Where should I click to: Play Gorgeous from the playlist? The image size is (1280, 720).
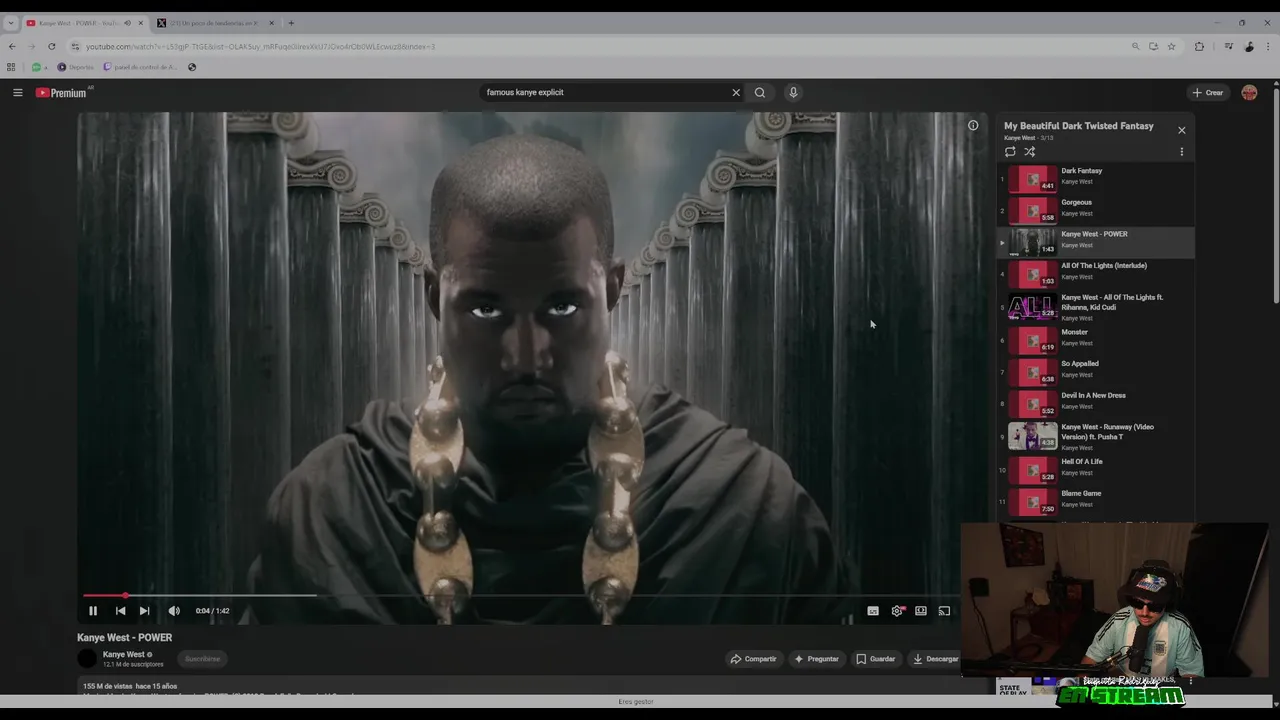1096,210
